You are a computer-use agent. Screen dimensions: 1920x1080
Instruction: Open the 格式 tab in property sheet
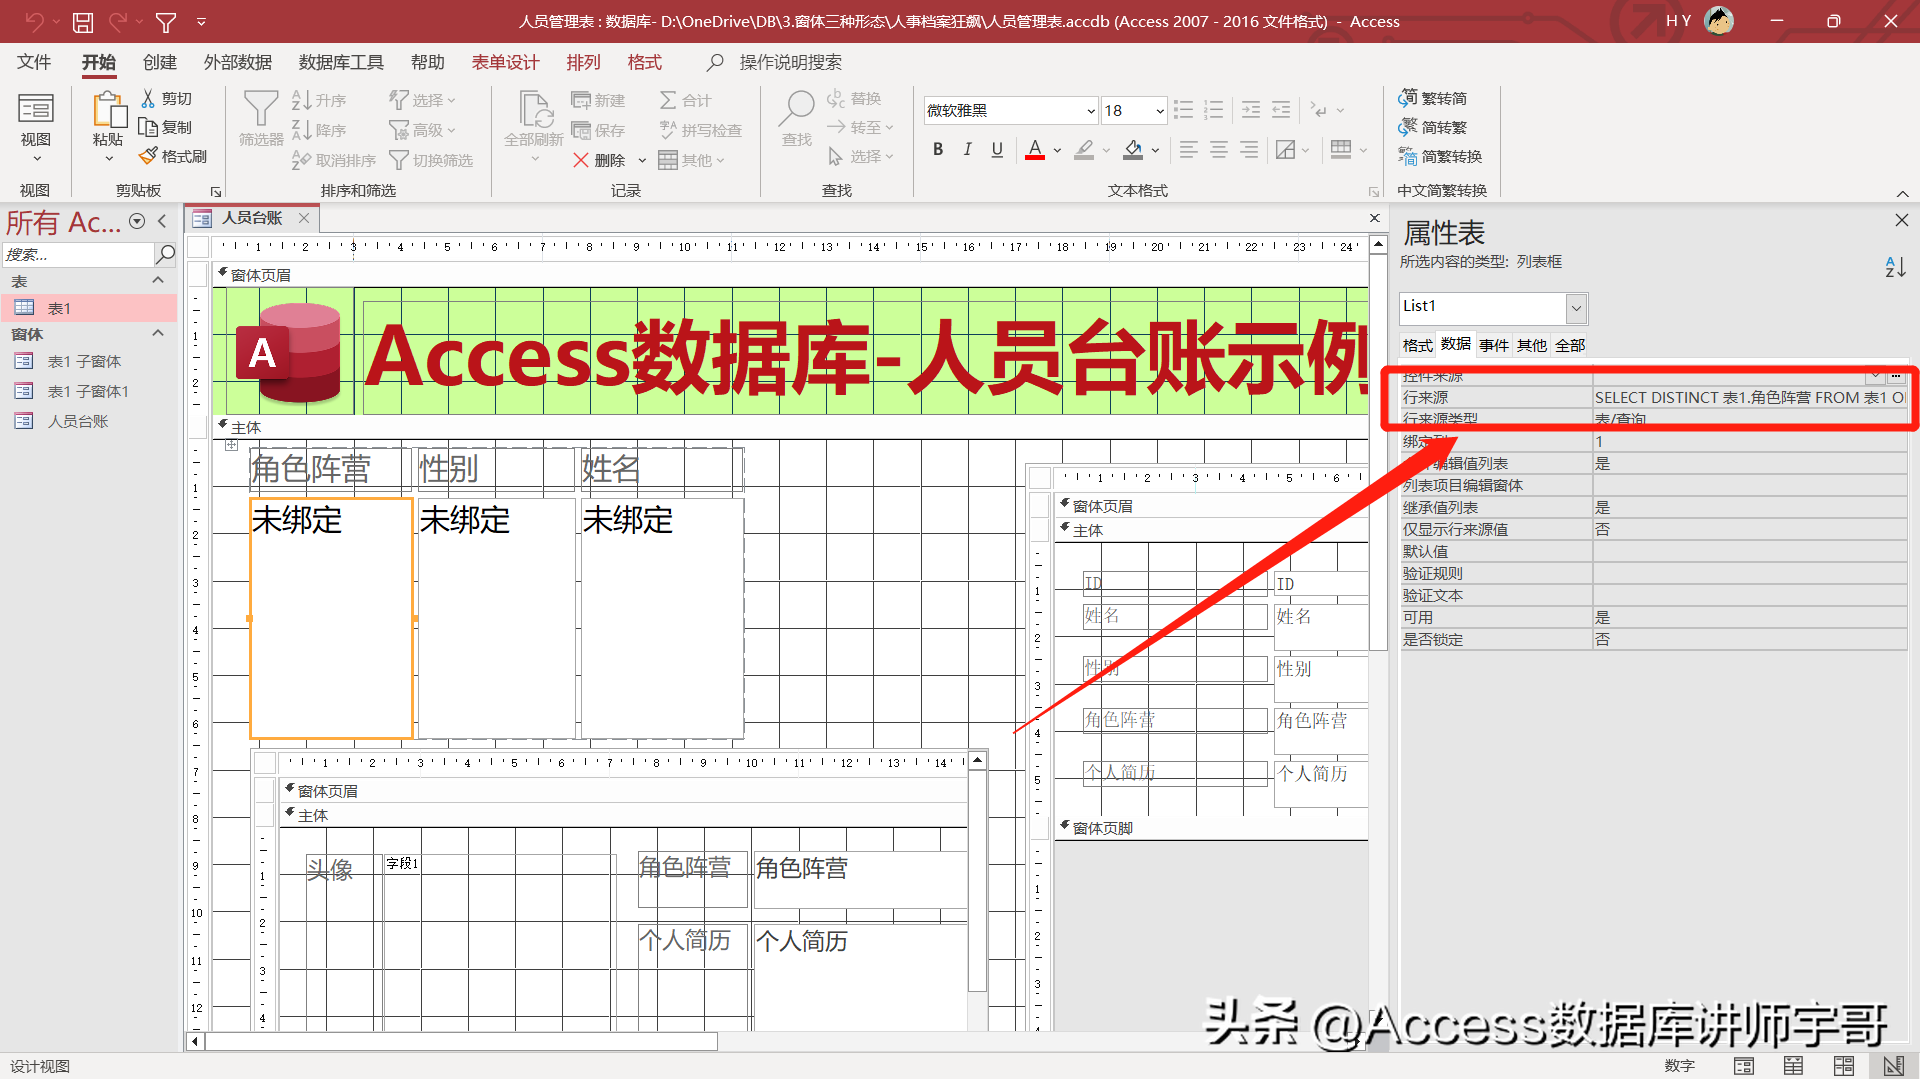[x=1417, y=345]
